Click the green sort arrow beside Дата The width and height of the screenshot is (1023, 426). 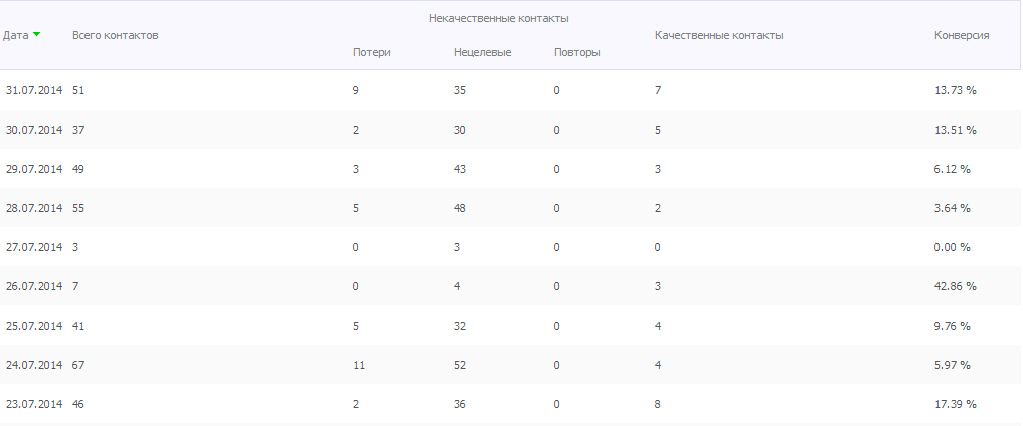click(x=37, y=35)
